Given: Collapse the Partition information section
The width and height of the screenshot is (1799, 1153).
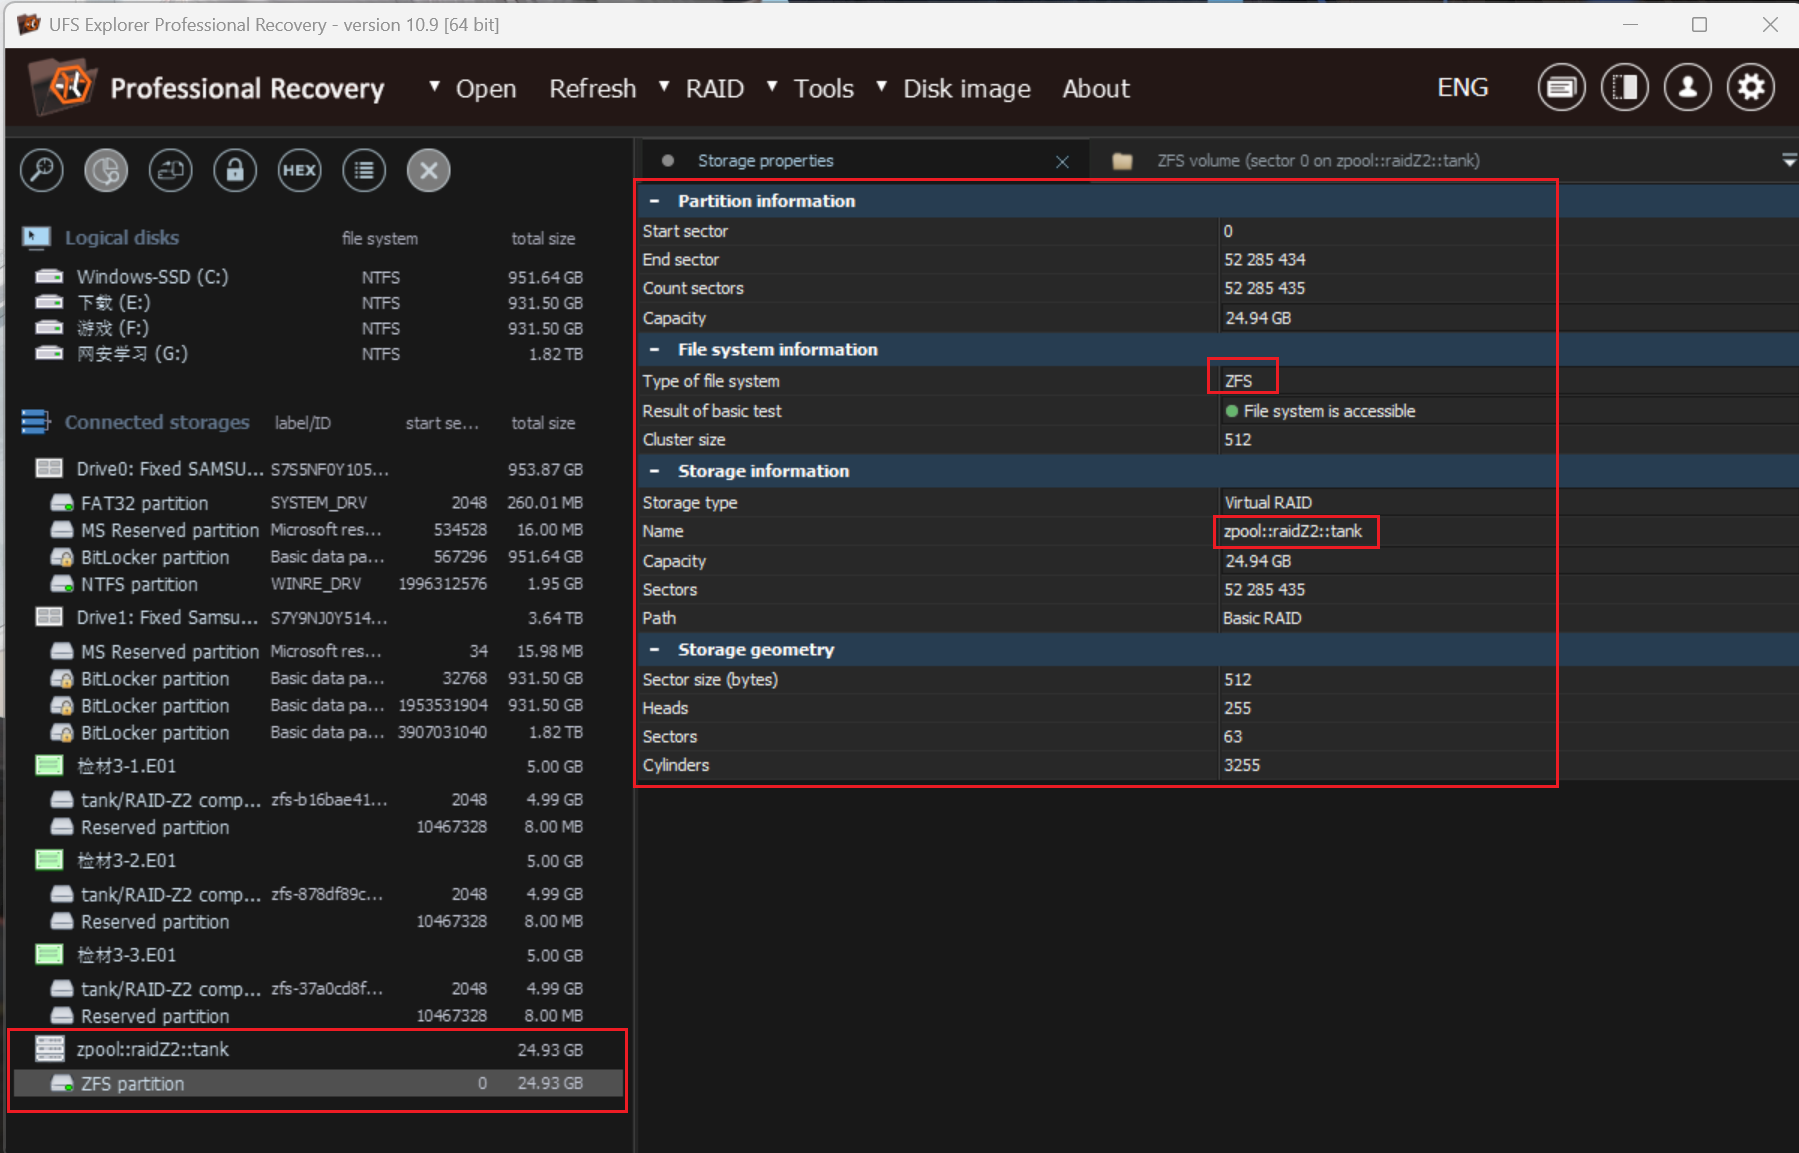Looking at the screenshot, I should [x=655, y=201].
